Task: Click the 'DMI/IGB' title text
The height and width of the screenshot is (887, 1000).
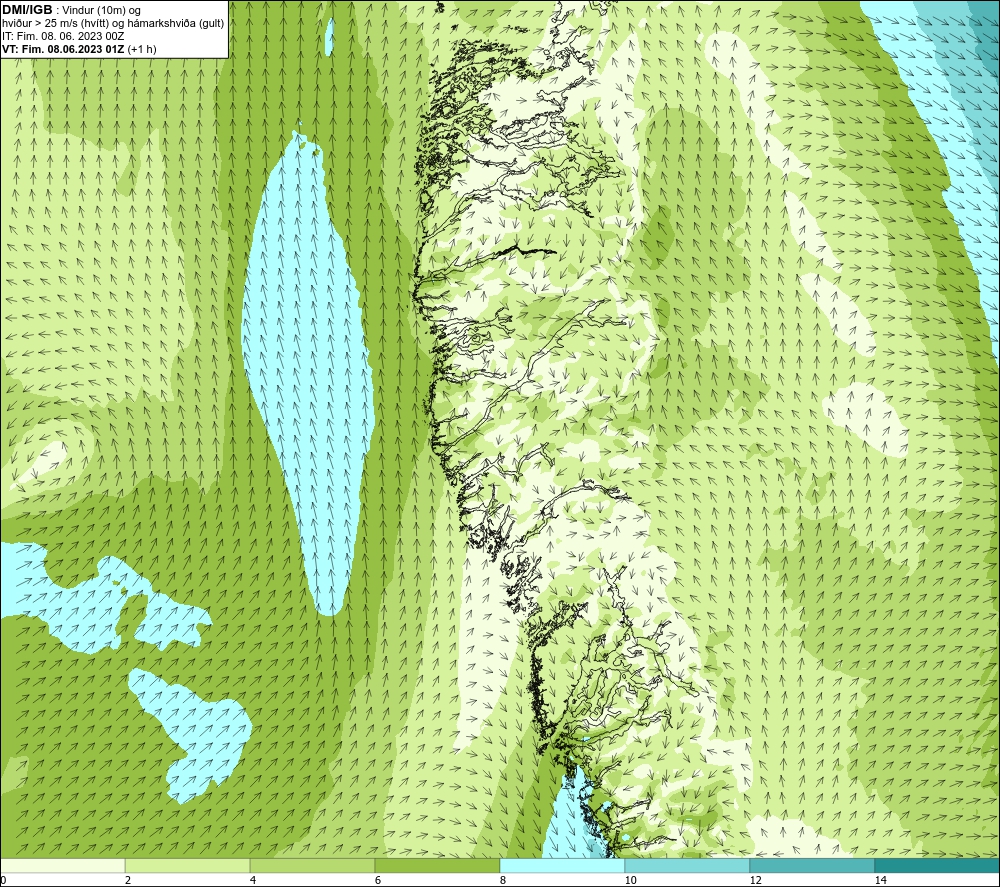Action: 27,10
